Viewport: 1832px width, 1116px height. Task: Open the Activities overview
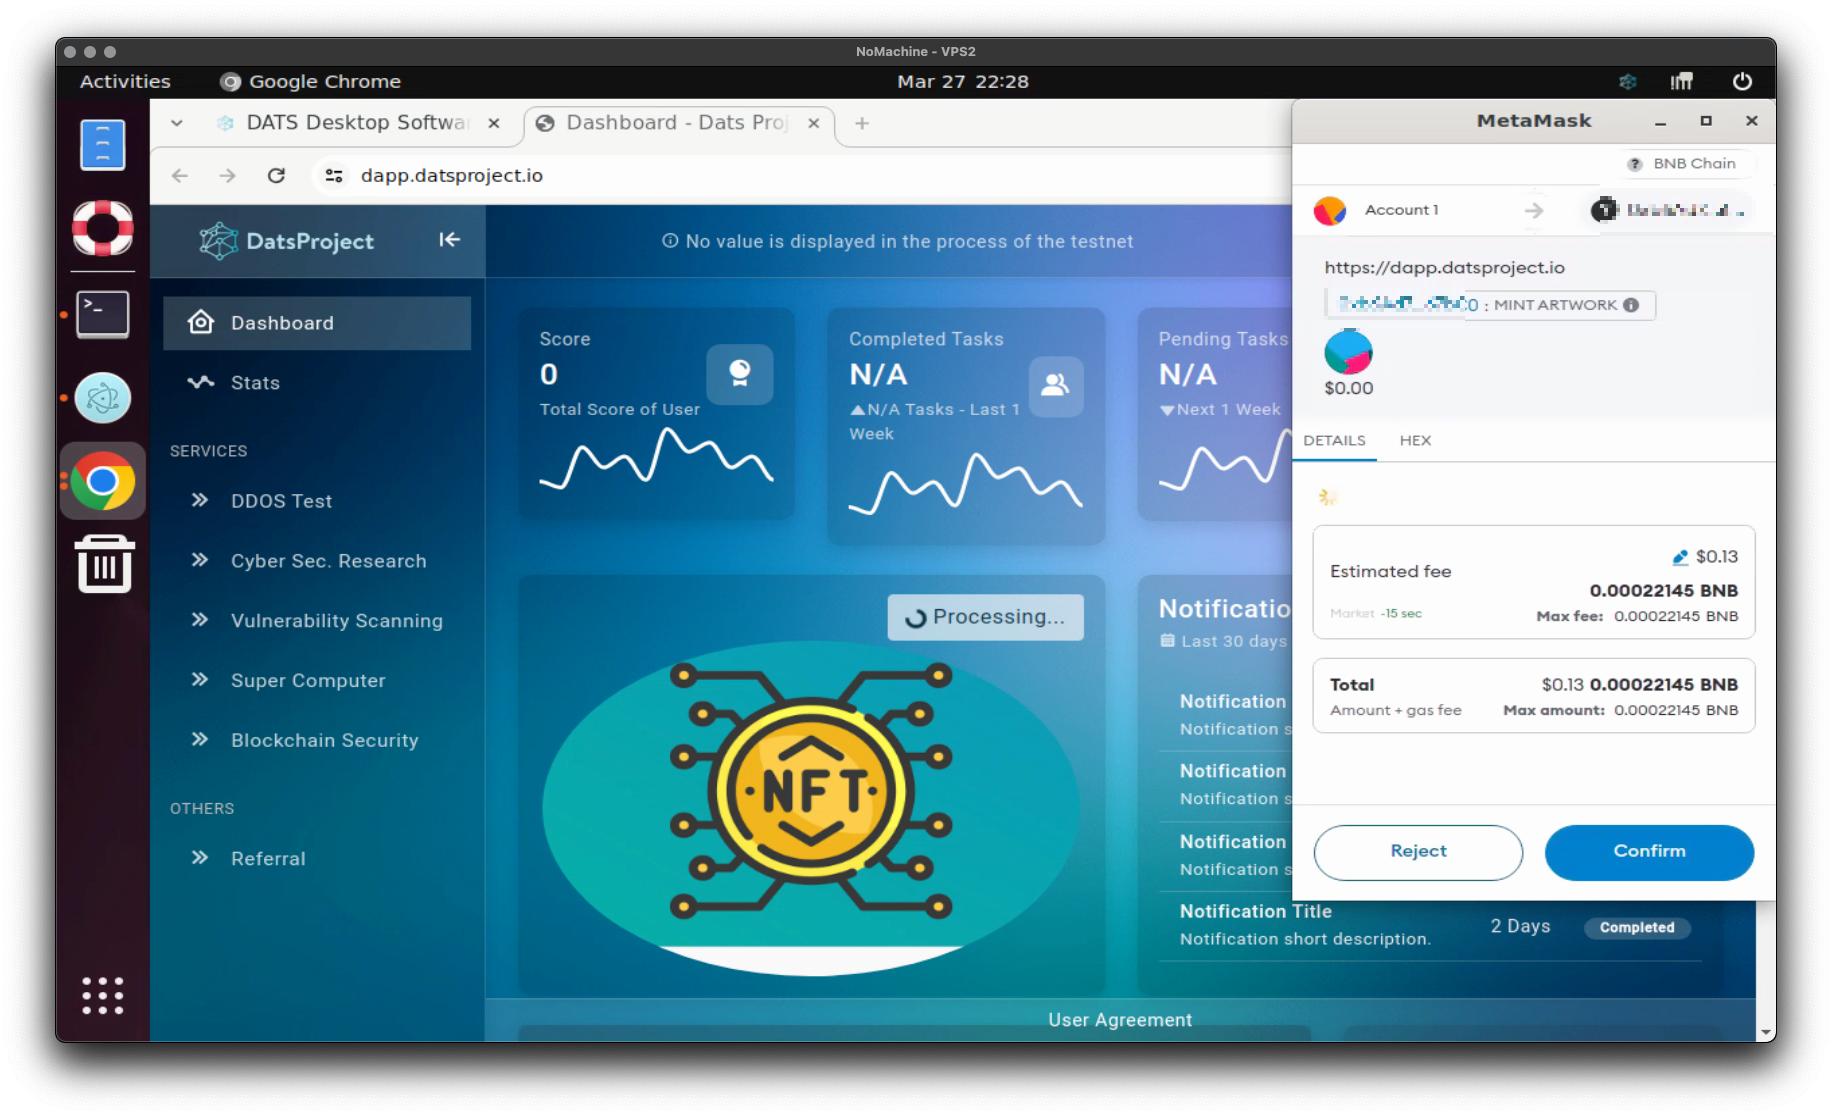tap(125, 82)
